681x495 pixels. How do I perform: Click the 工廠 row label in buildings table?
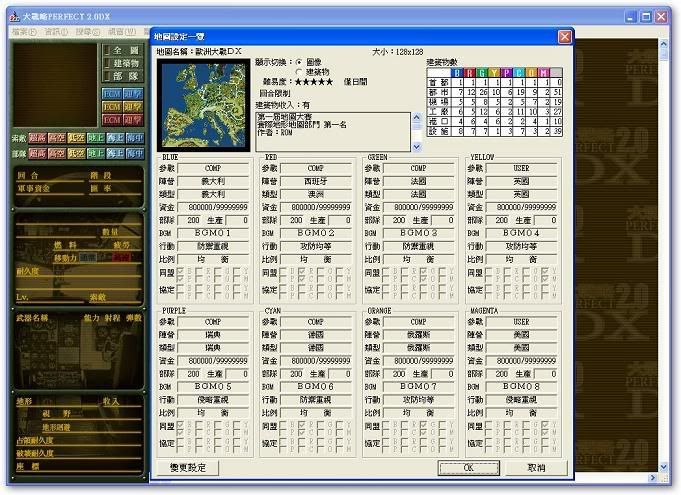[439, 112]
